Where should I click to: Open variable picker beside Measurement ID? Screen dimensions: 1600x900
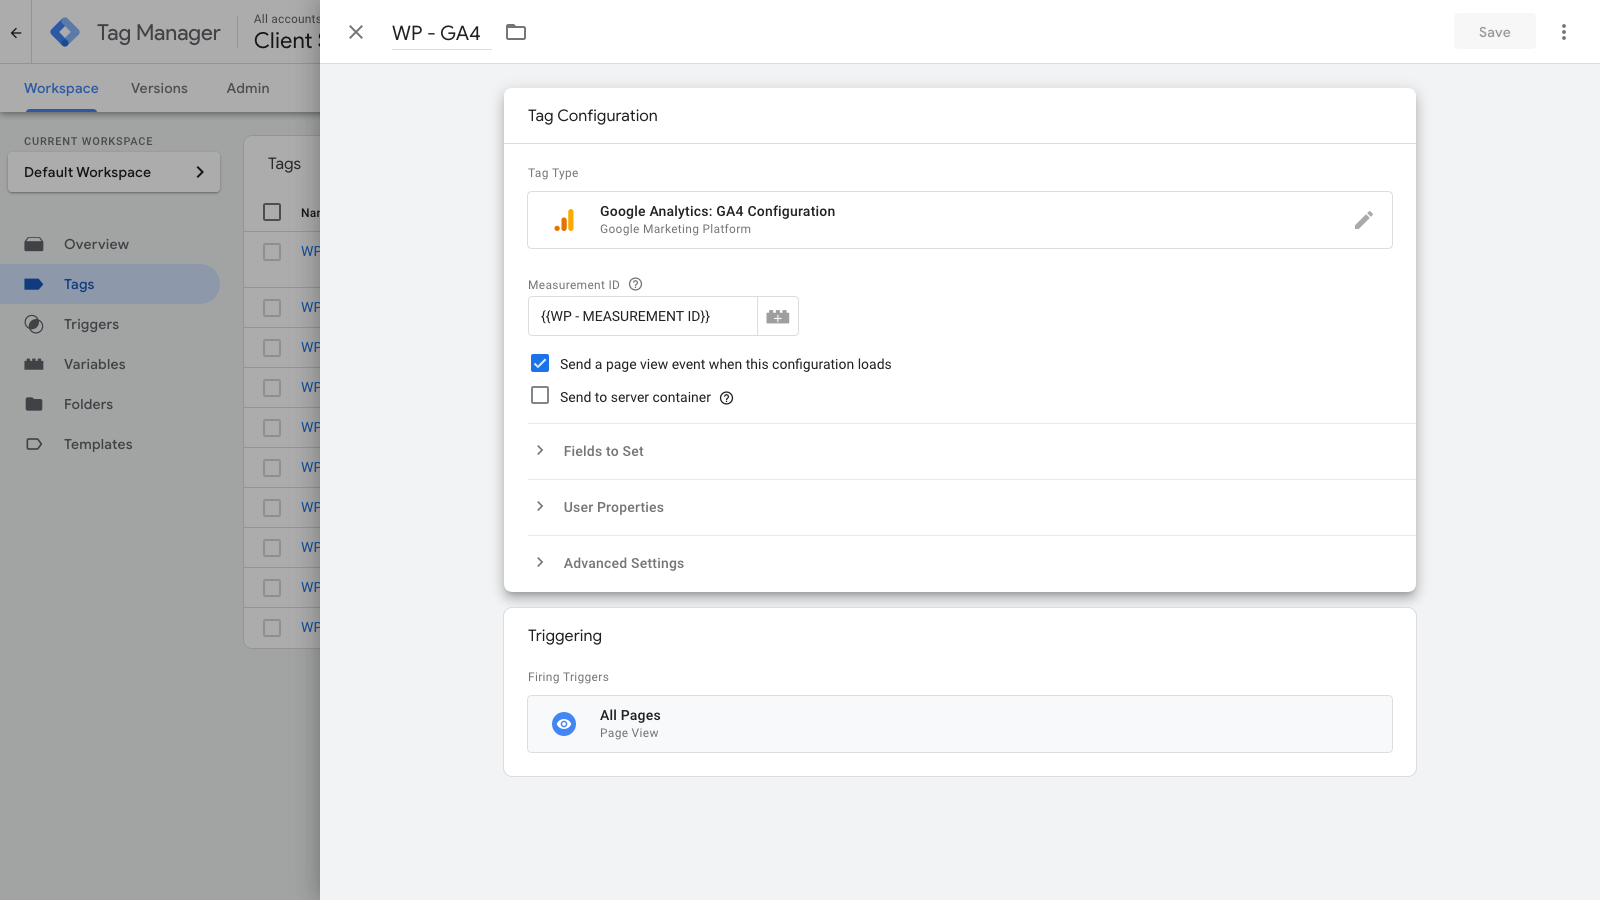(x=778, y=316)
